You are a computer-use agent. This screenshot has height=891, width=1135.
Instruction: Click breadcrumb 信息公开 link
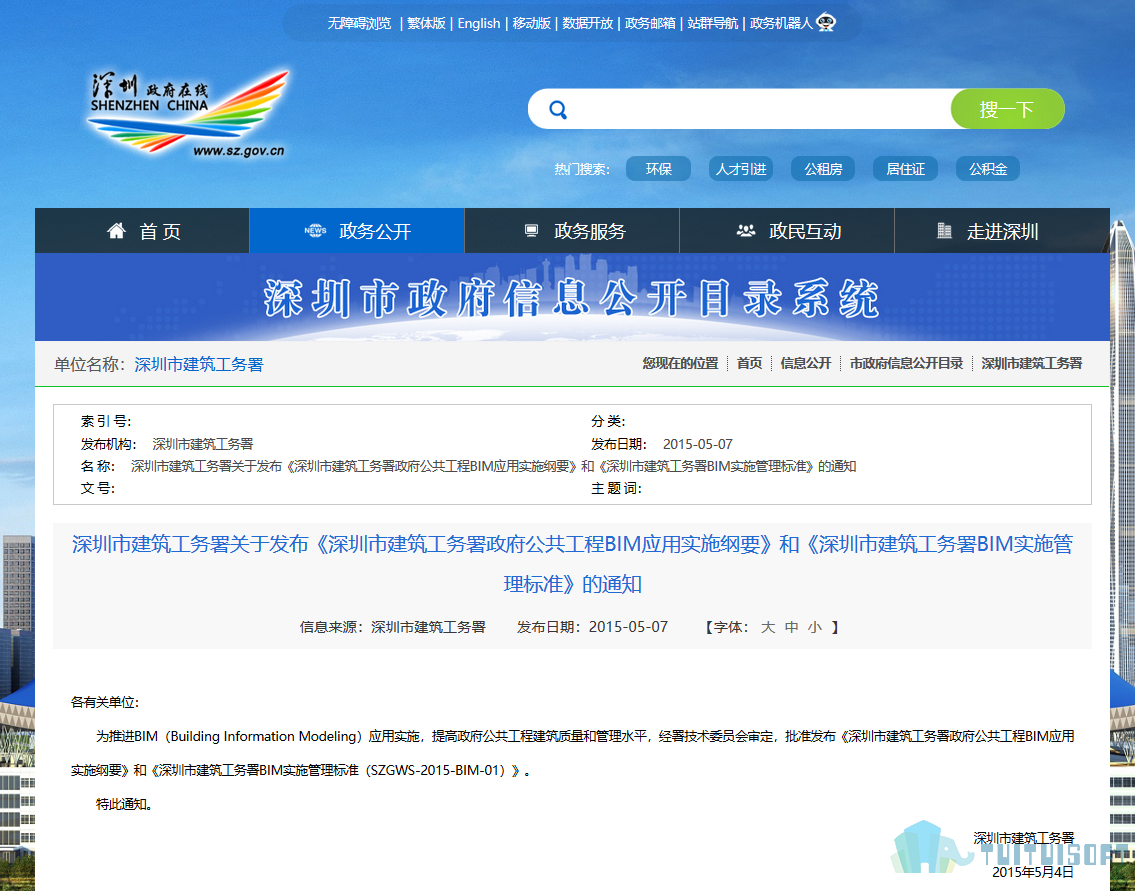(x=806, y=363)
